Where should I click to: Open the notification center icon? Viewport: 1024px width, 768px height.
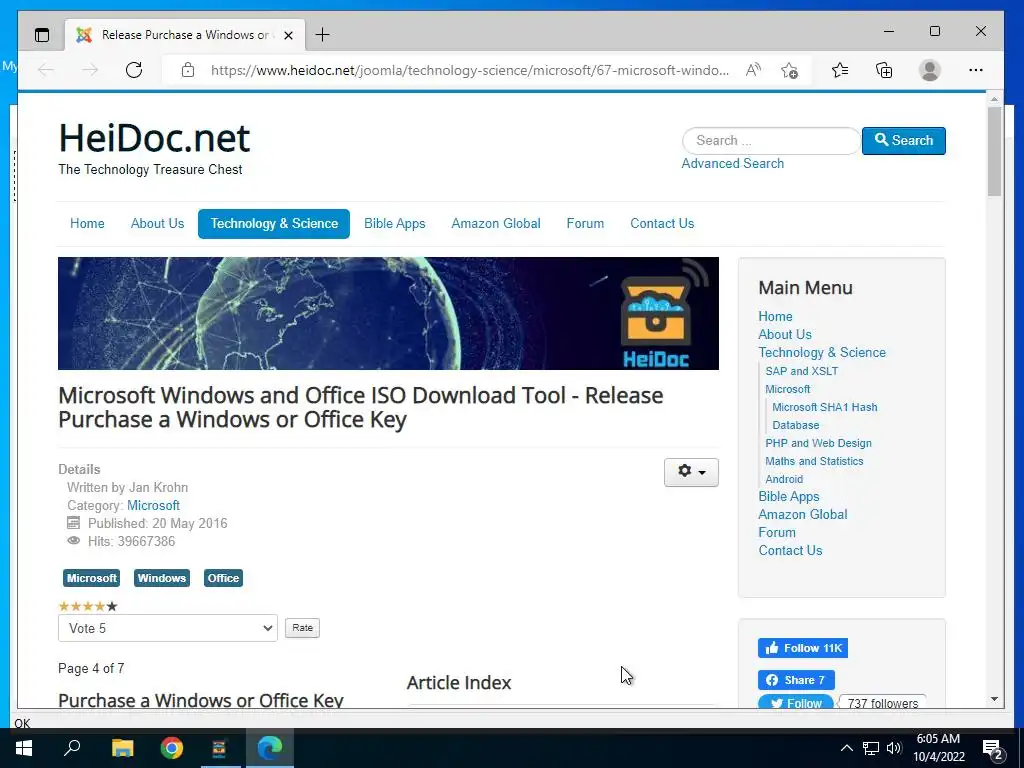pos(992,749)
